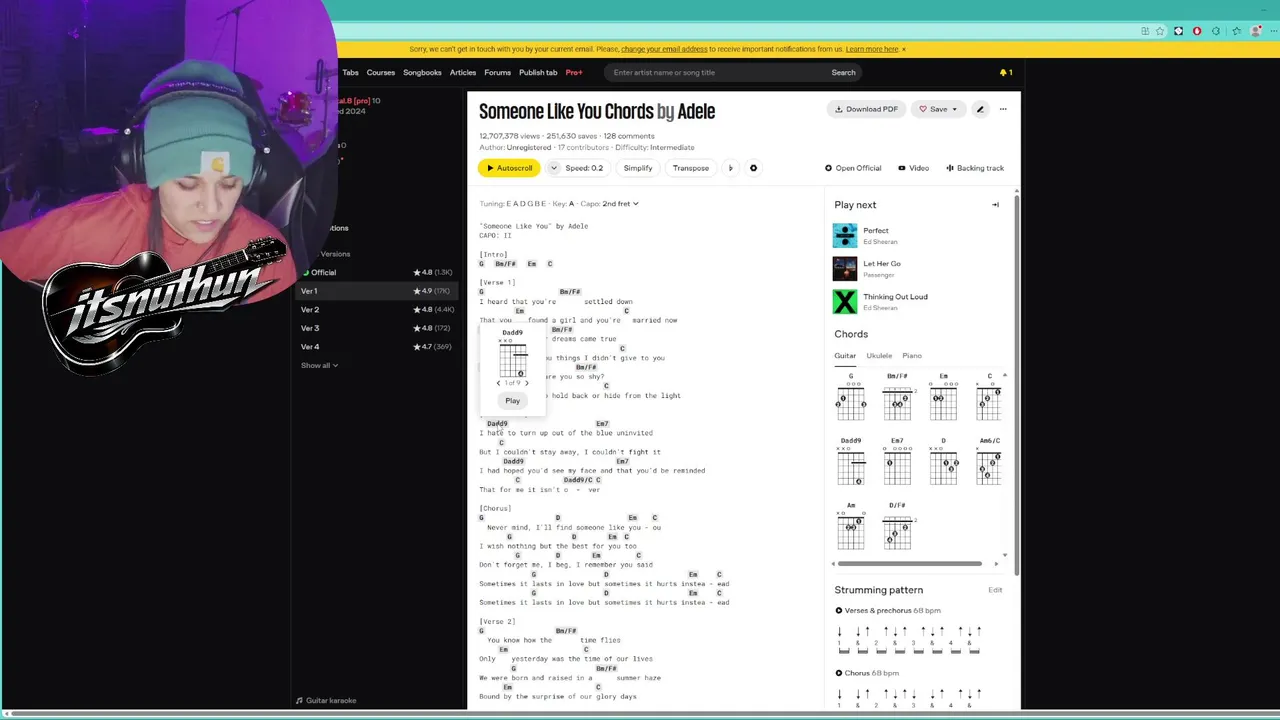Screen dimensions: 1280x720
Task: Click the Search button
Action: 843,72
